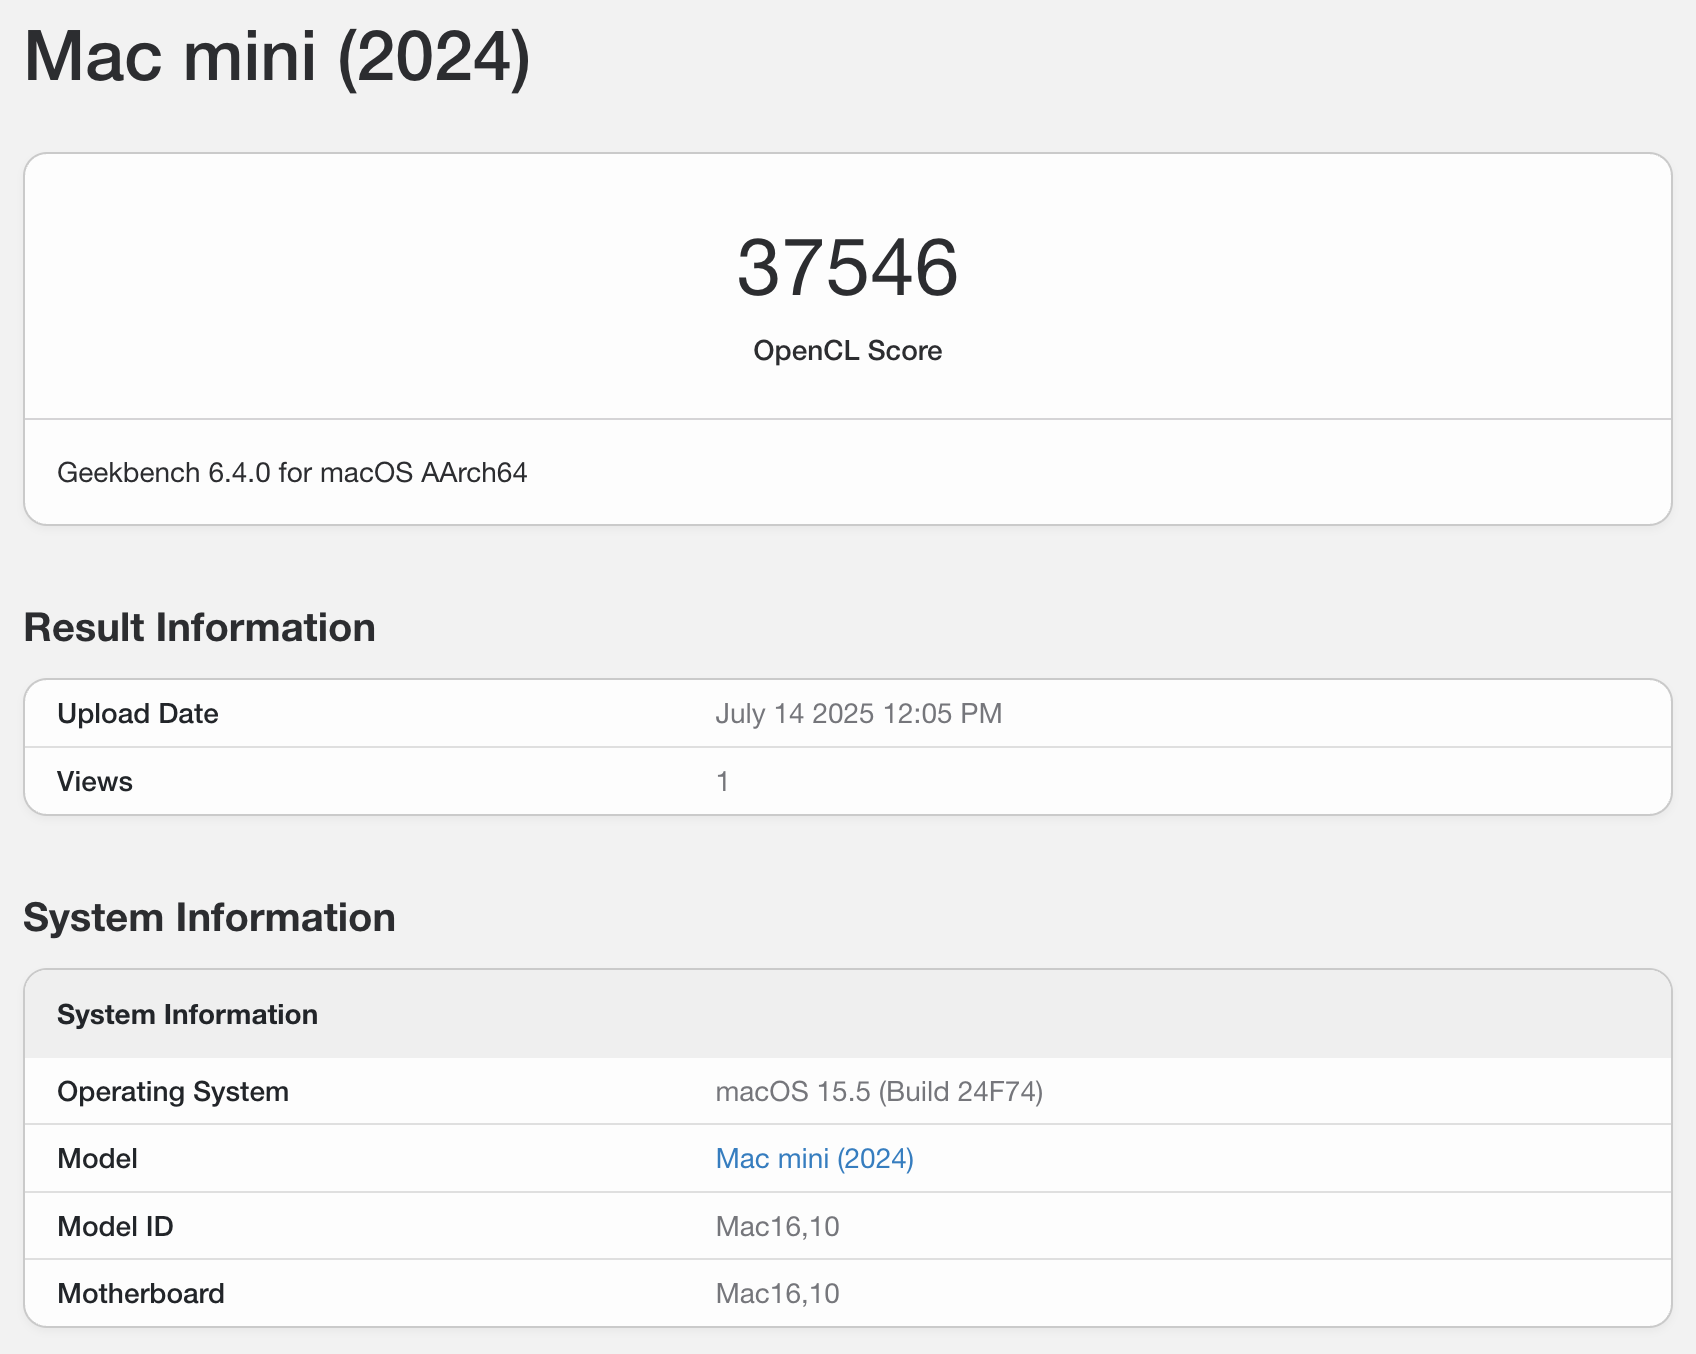Click Geekbench 6.4.0 for macOS AArch64 text
The image size is (1696, 1354).
pos(292,472)
